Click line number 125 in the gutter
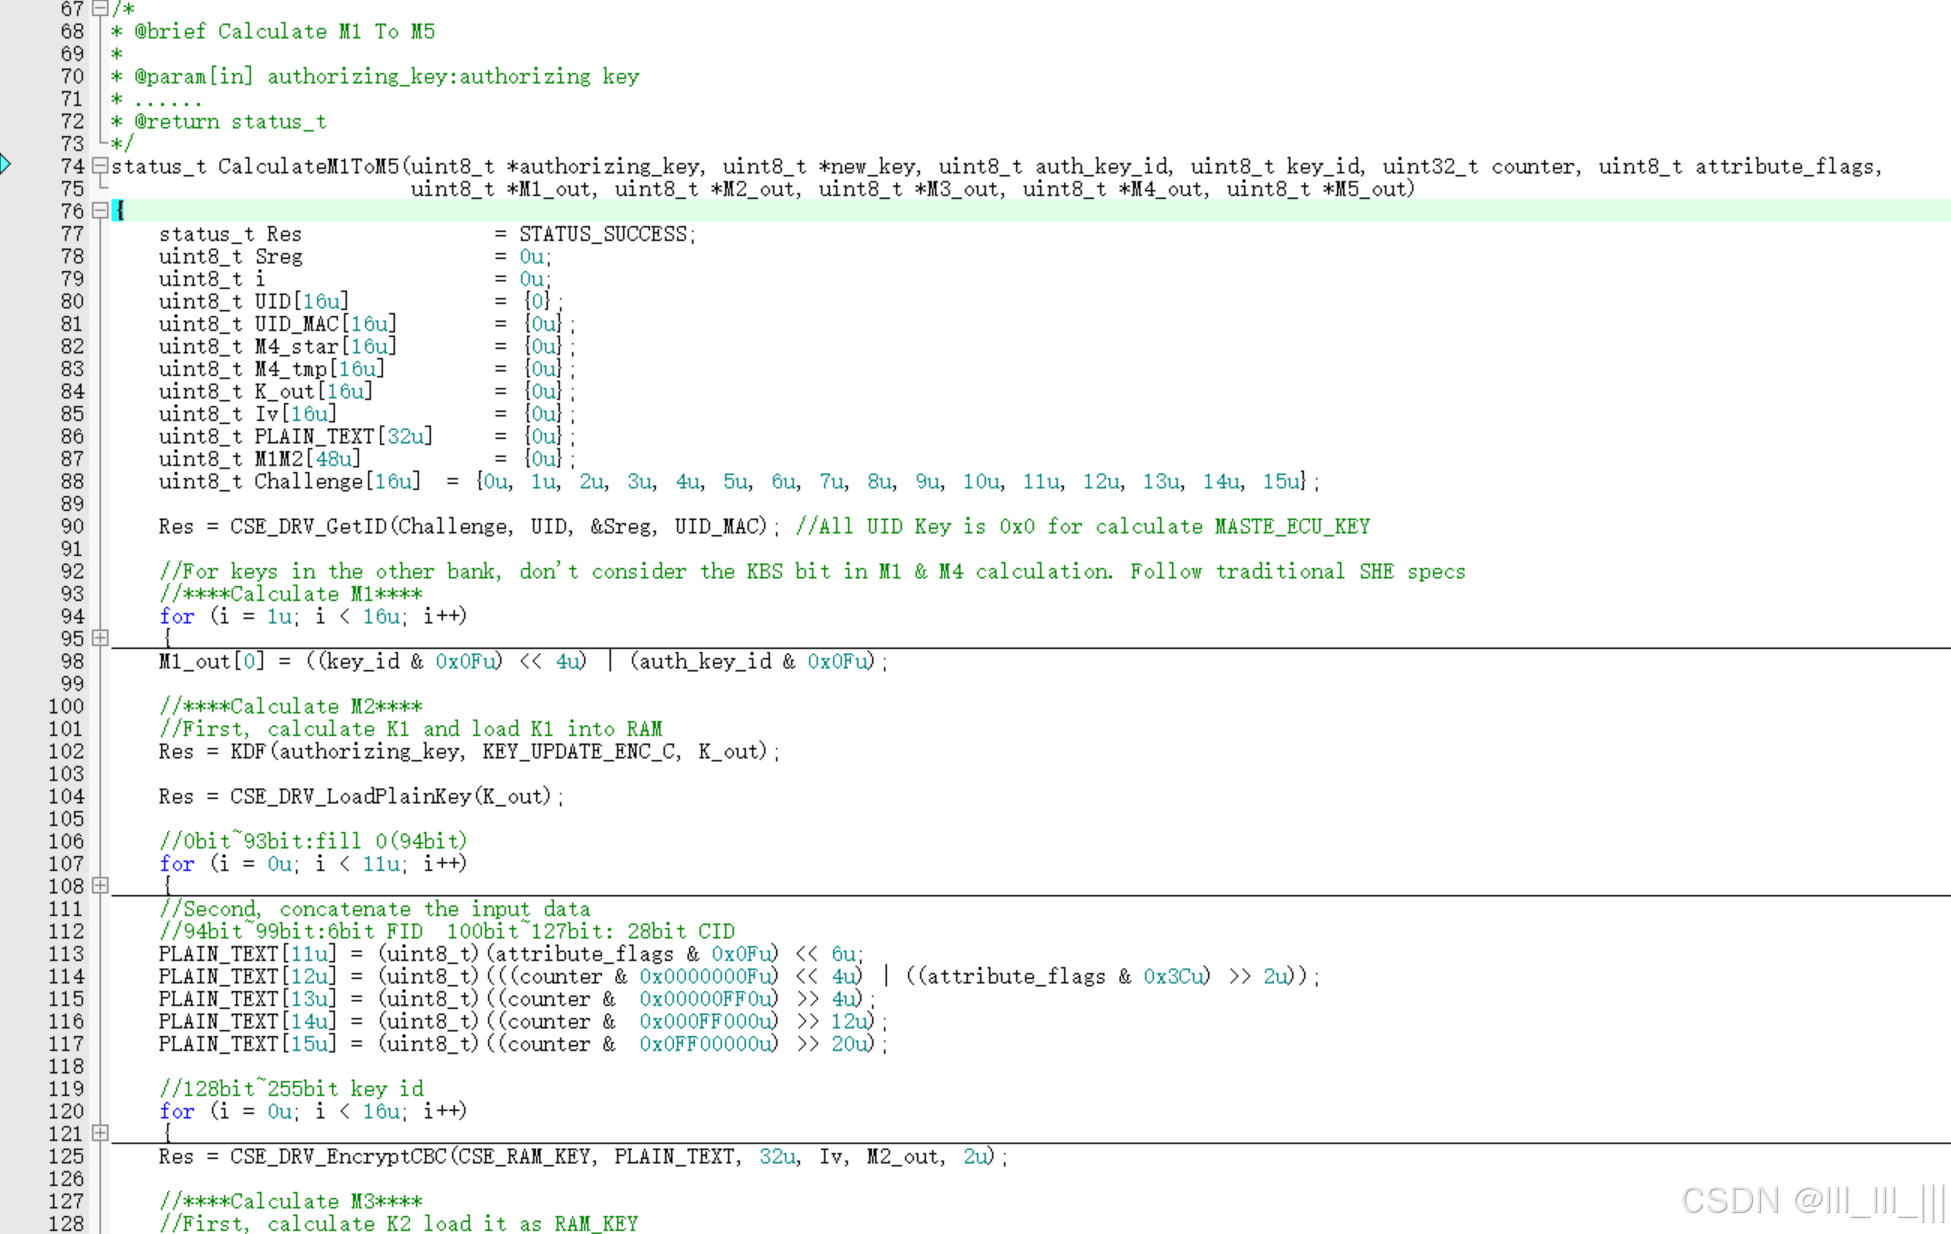 (66, 1156)
